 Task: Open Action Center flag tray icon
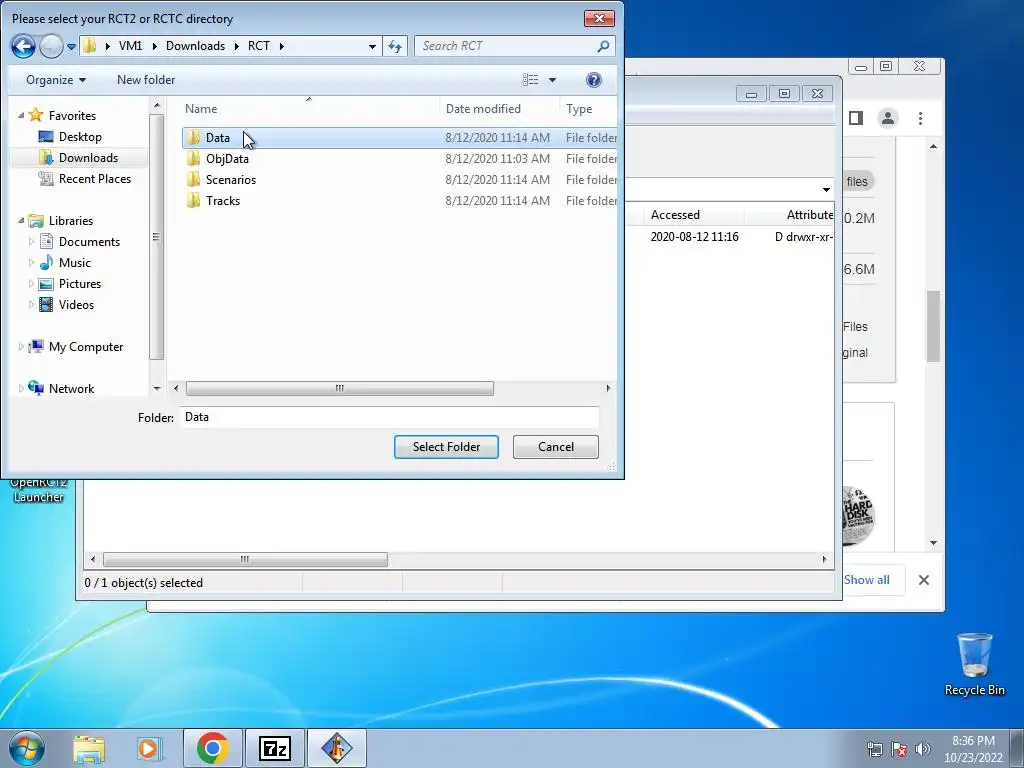click(899, 749)
